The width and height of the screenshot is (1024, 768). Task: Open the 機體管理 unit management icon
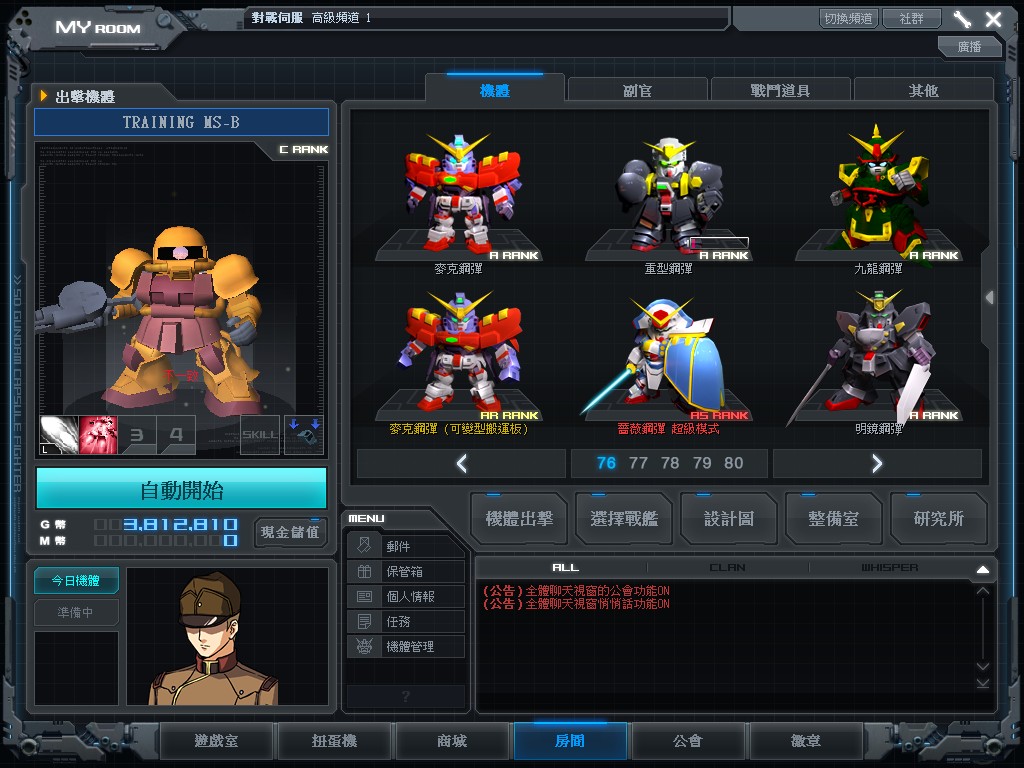pos(364,647)
